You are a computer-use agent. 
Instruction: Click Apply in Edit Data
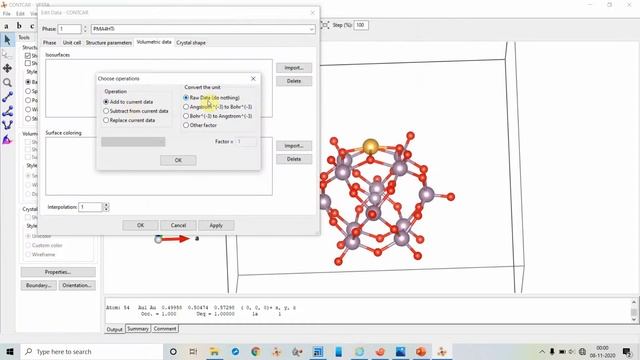coord(216,225)
